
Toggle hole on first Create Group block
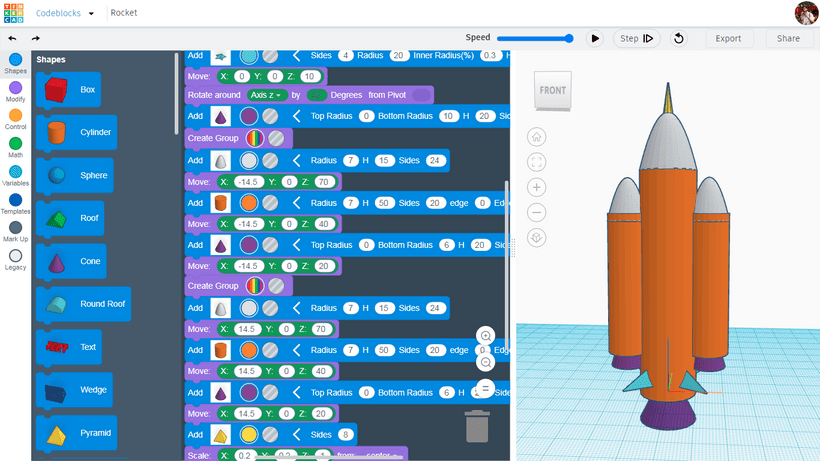276,138
